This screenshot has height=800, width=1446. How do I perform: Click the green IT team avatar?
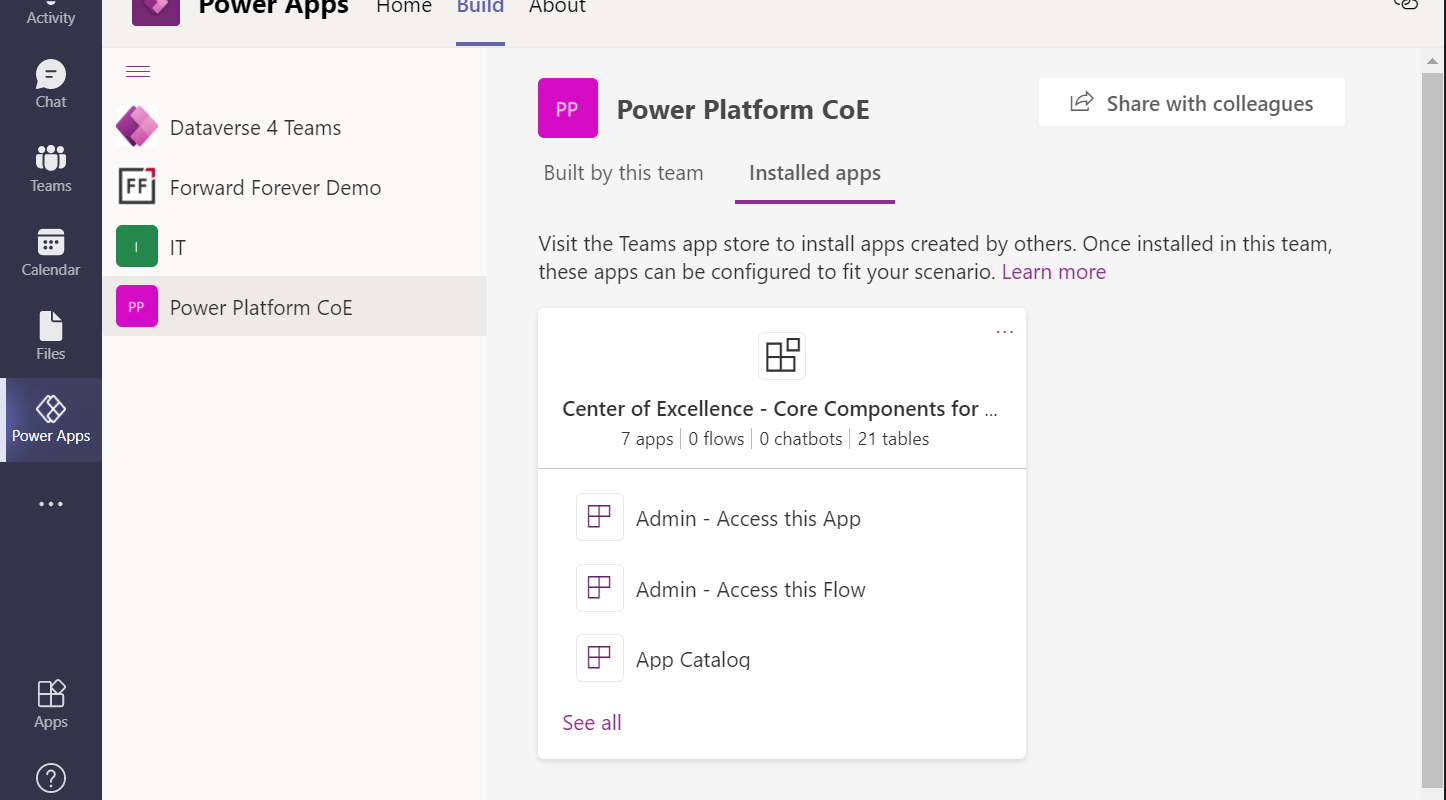tap(137, 247)
